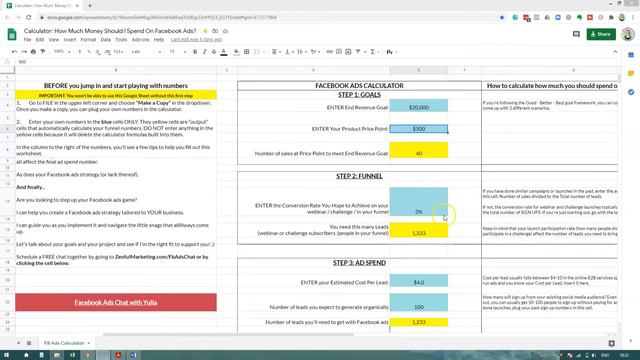The width and height of the screenshot is (640, 360).
Task: Open the font family dropdown
Action: coord(146,52)
